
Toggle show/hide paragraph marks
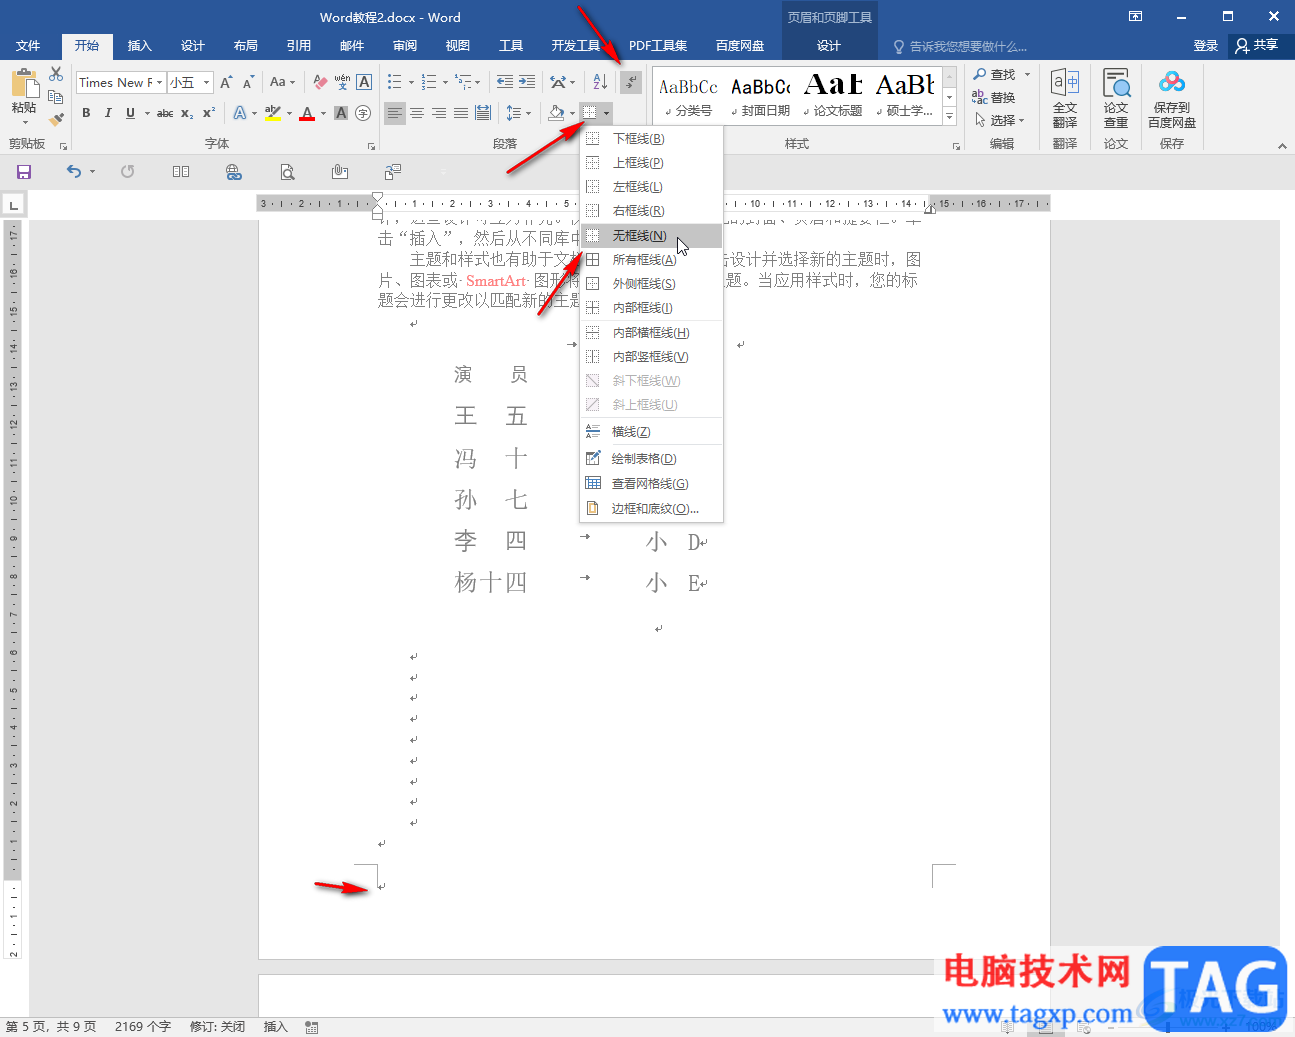(631, 82)
